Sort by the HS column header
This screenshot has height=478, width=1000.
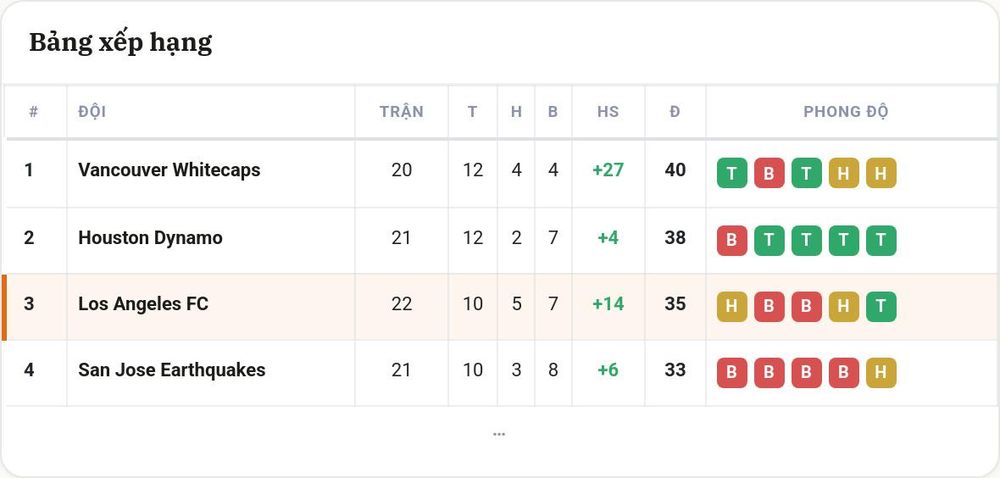pyautogui.click(x=608, y=112)
